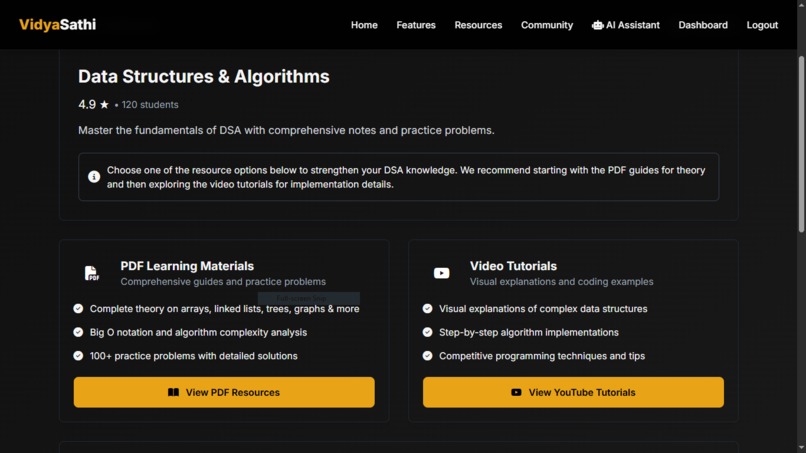Click the PDF file icon
This screenshot has height=453, width=806.
pos(91,273)
